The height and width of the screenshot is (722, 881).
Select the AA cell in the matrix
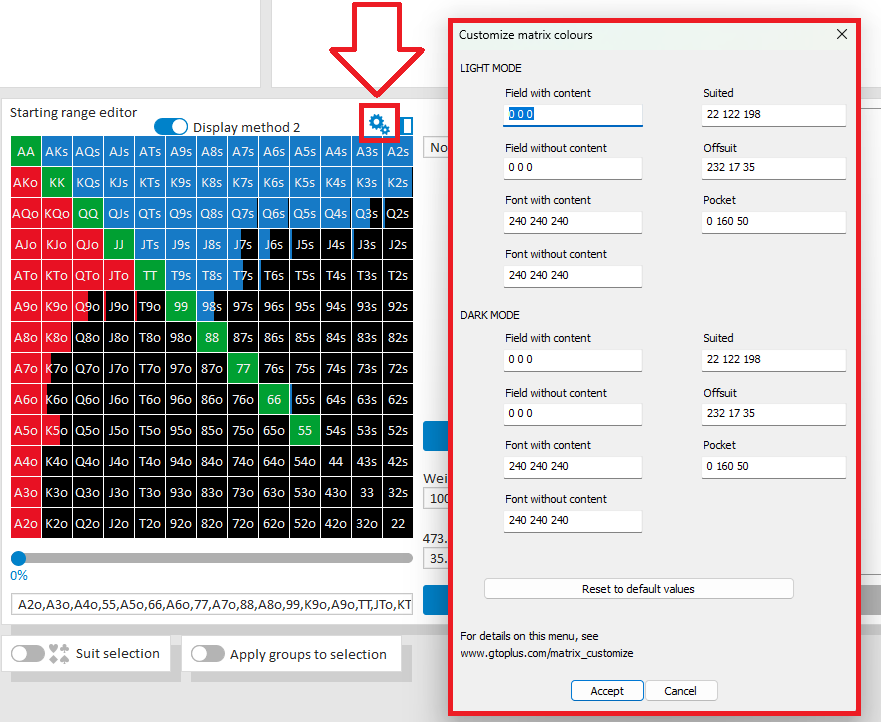[26, 152]
